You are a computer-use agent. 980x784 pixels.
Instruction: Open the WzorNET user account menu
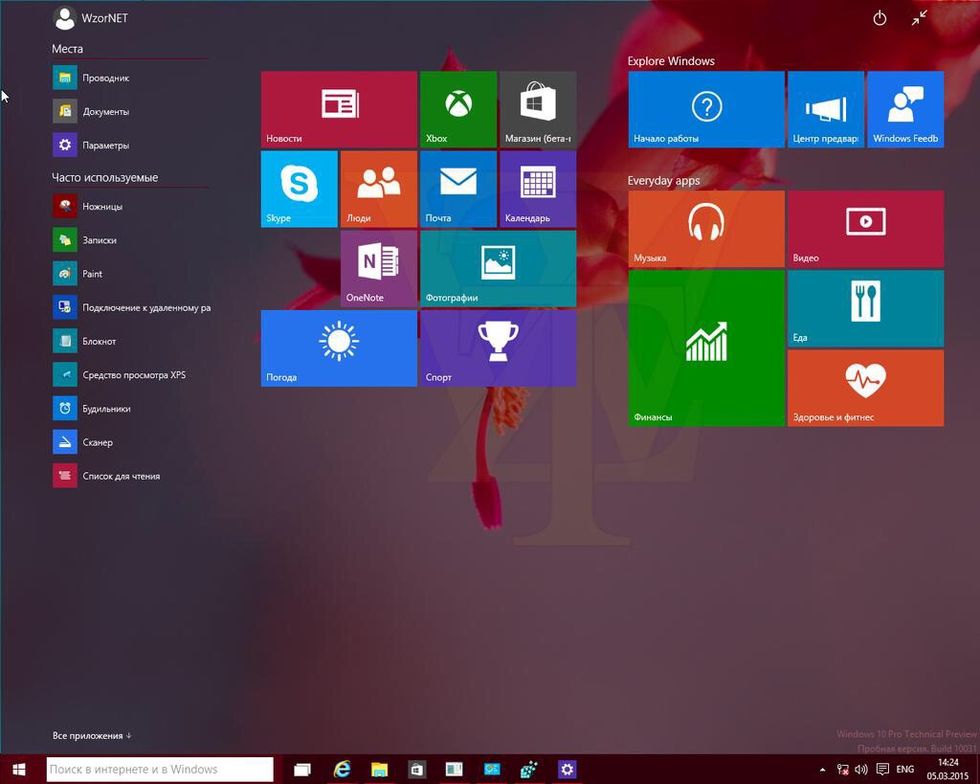tap(90, 18)
